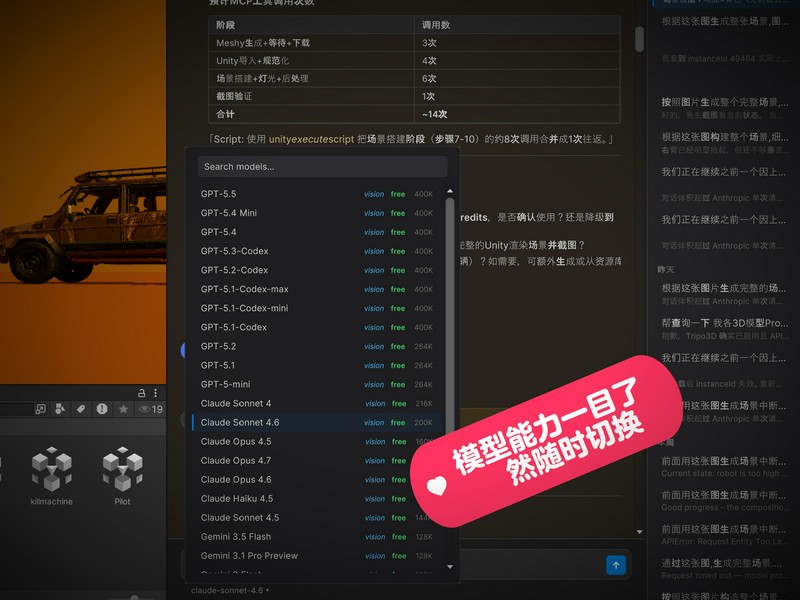Open history chat with 'APIError: Request Entity' preview
Image resolution: width=800 pixels, height=600 pixels.
pyautogui.click(x=724, y=535)
